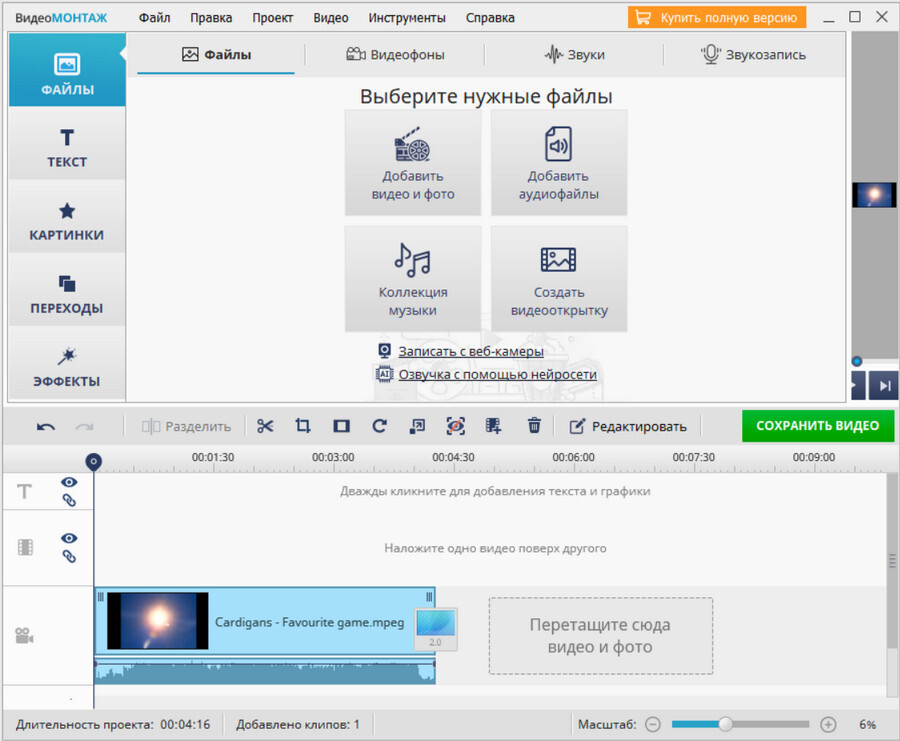Click the scissors cut icon
This screenshot has height=741, width=900.
[x=265, y=426]
